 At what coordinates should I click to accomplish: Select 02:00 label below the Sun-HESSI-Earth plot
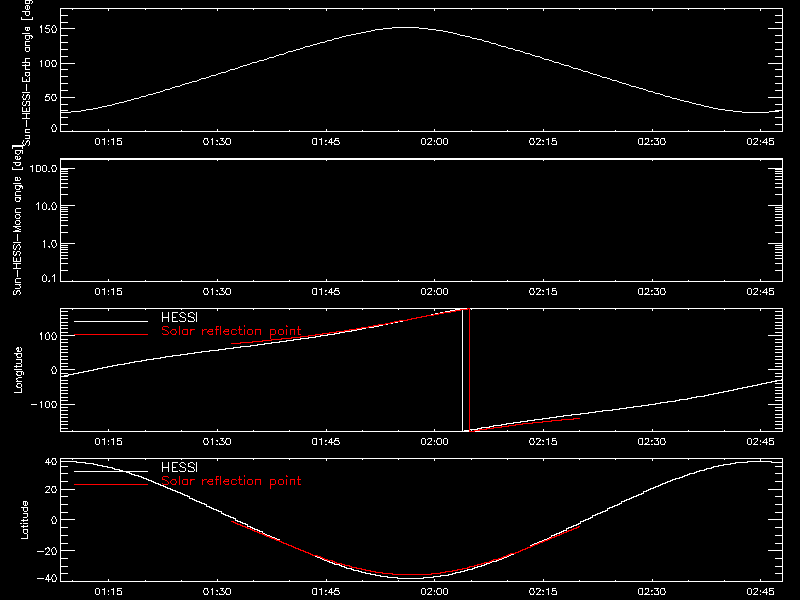pos(434,142)
